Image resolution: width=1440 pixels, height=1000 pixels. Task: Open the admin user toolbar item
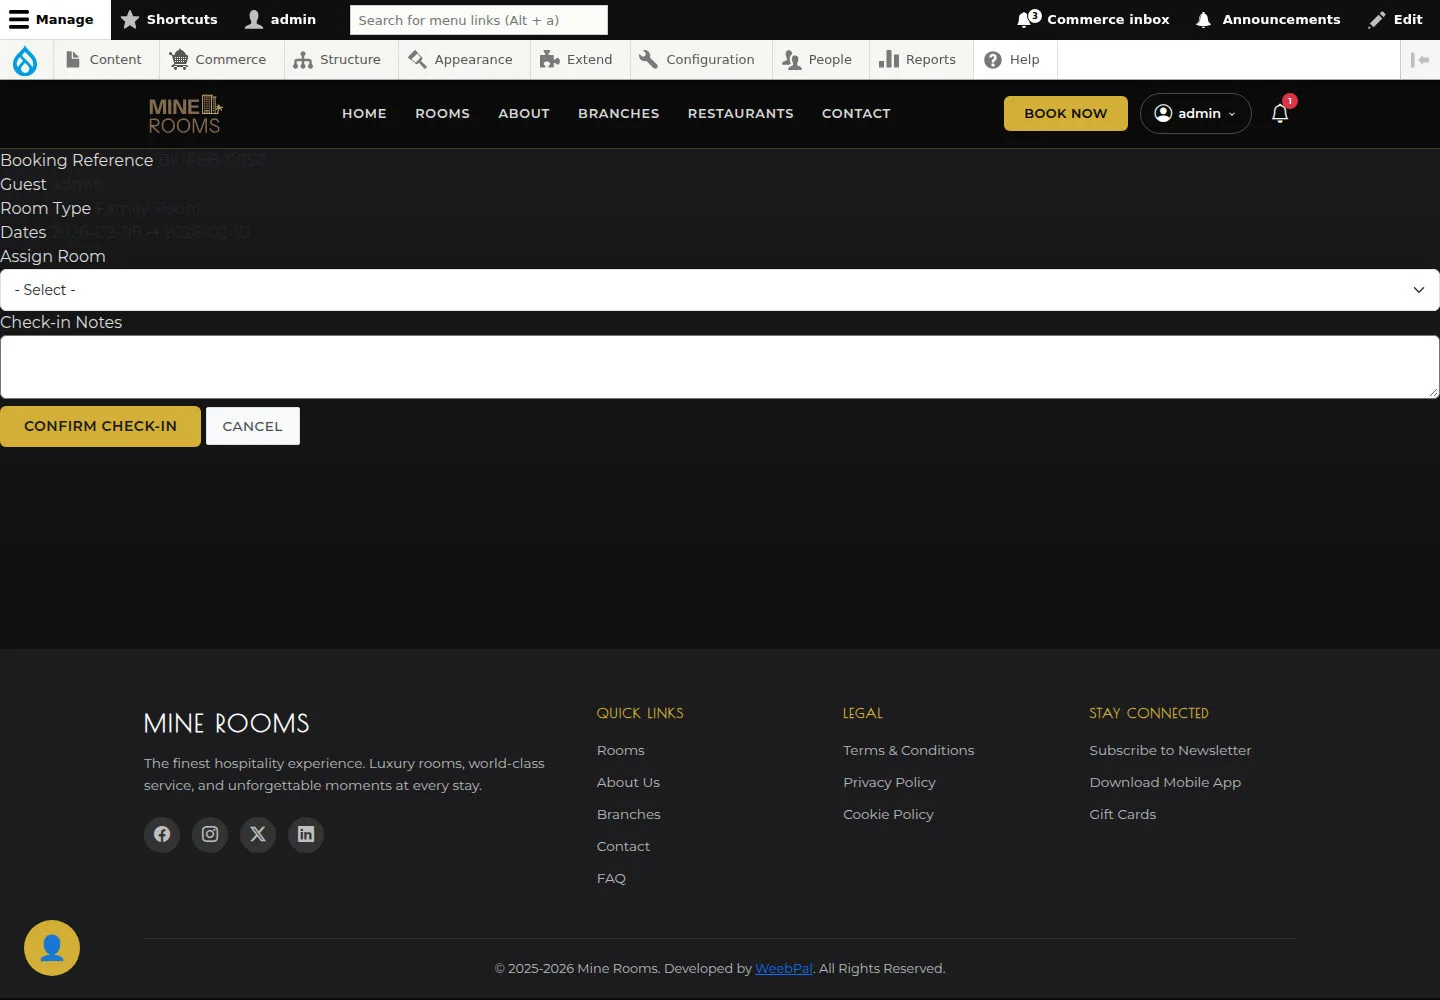click(x=281, y=19)
